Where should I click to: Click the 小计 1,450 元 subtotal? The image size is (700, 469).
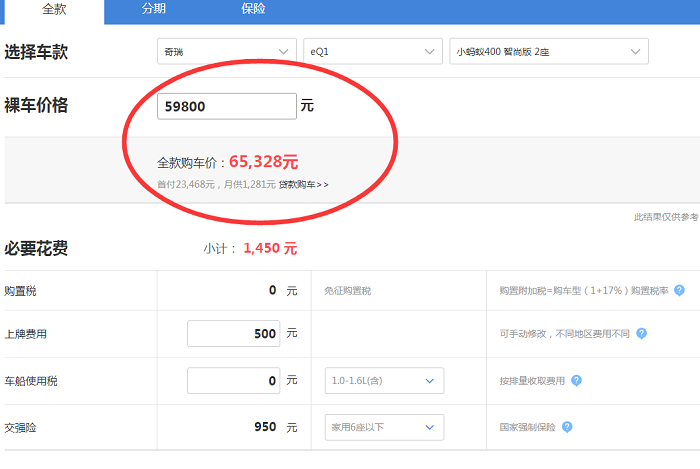[250, 248]
